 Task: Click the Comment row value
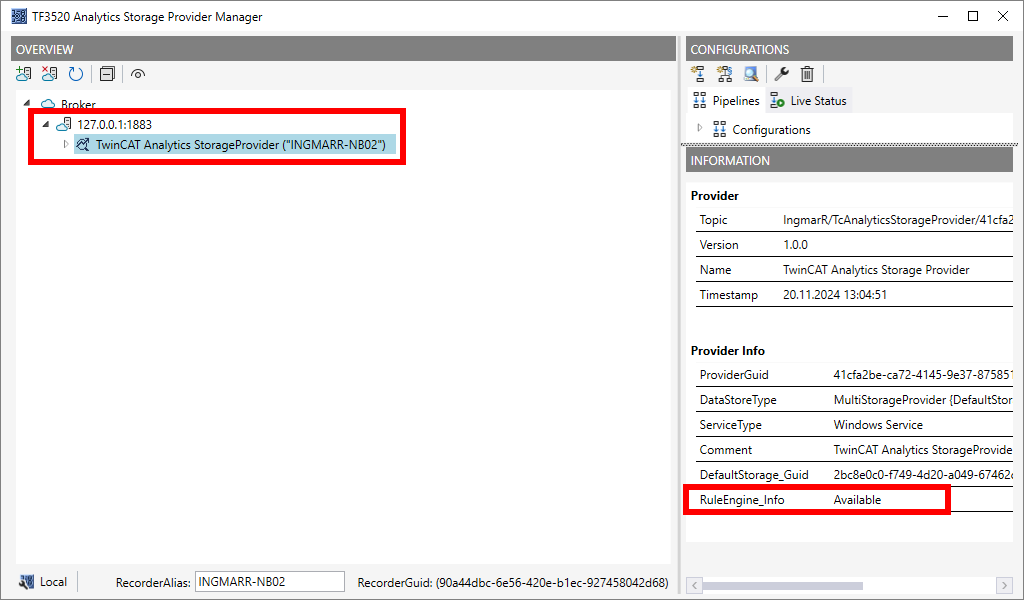(x=923, y=450)
